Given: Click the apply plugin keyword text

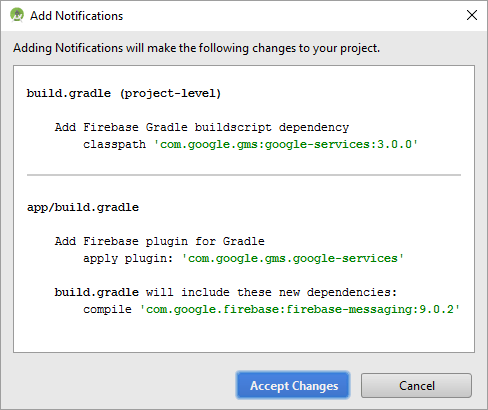Looking at the screenshot, I should coord(128,259).
